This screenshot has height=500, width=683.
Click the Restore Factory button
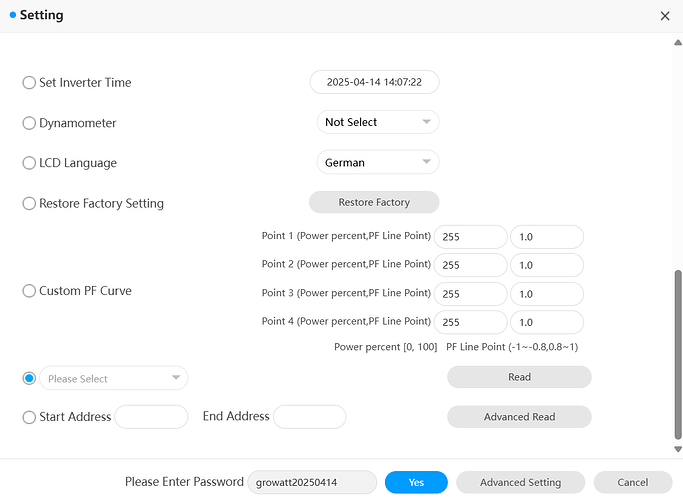(x=374, y=202)
